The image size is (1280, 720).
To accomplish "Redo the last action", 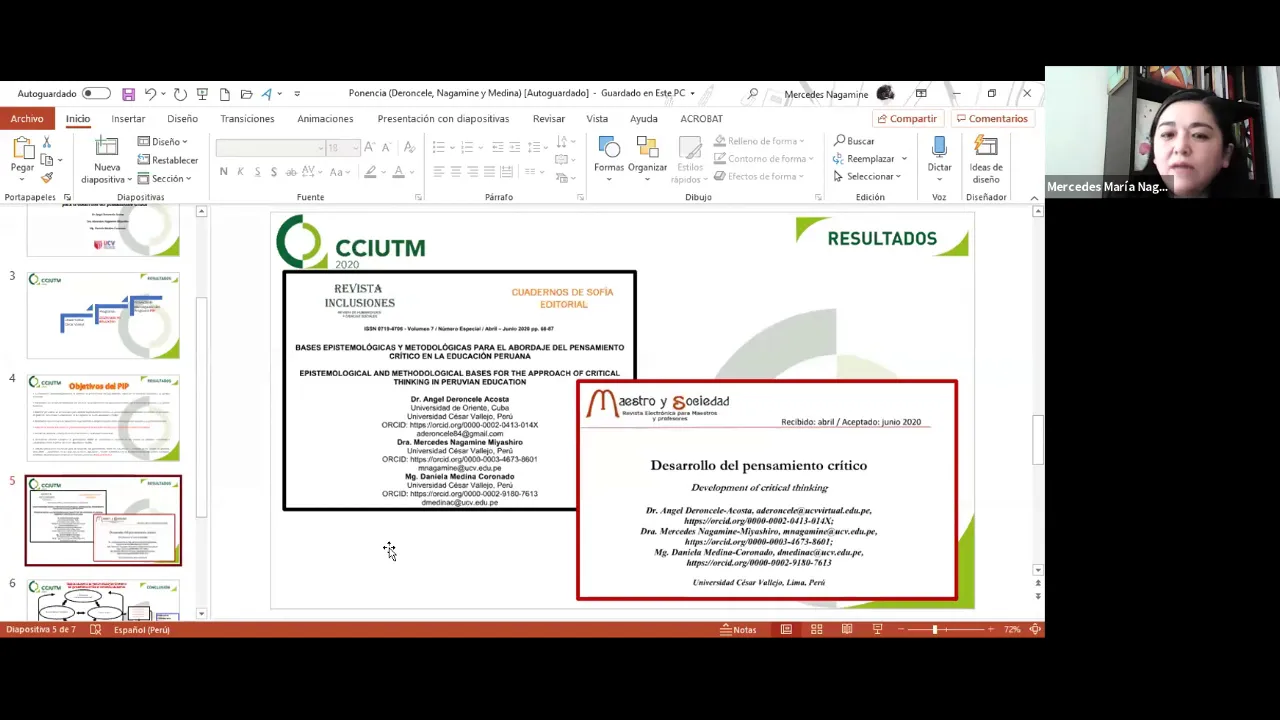I will (x=180, y=94).
